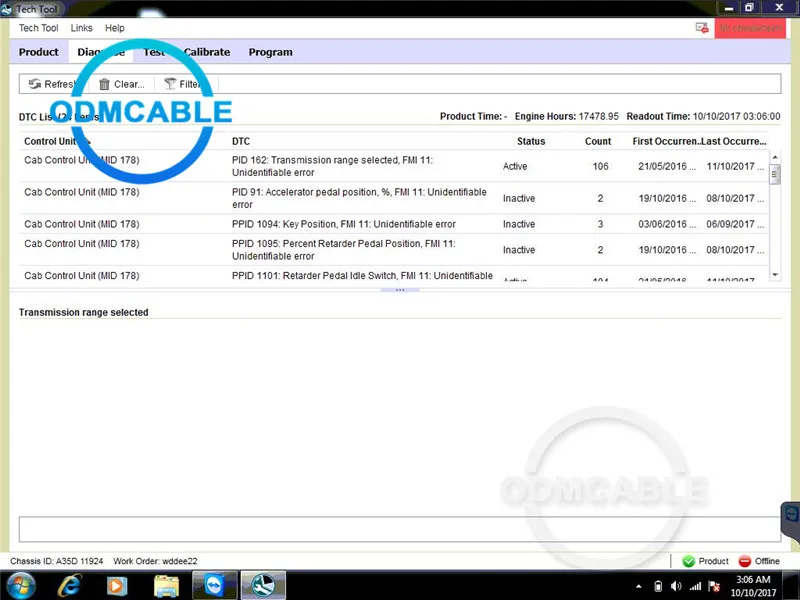Click the Engine Hours 17478.95 readout
800x600 pixels.
566,116
